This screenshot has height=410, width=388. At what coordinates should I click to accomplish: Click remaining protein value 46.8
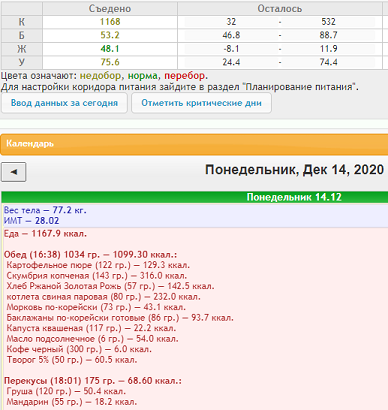(231, 35)
